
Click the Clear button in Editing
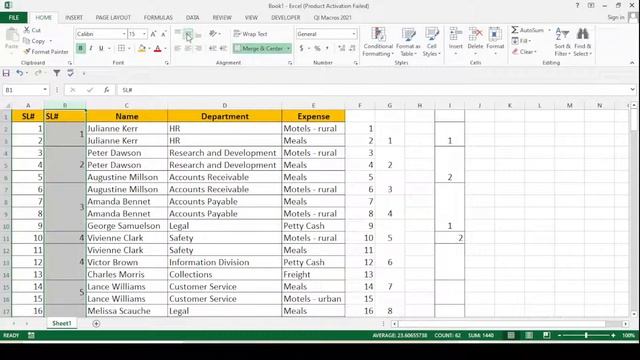(524, 52)
